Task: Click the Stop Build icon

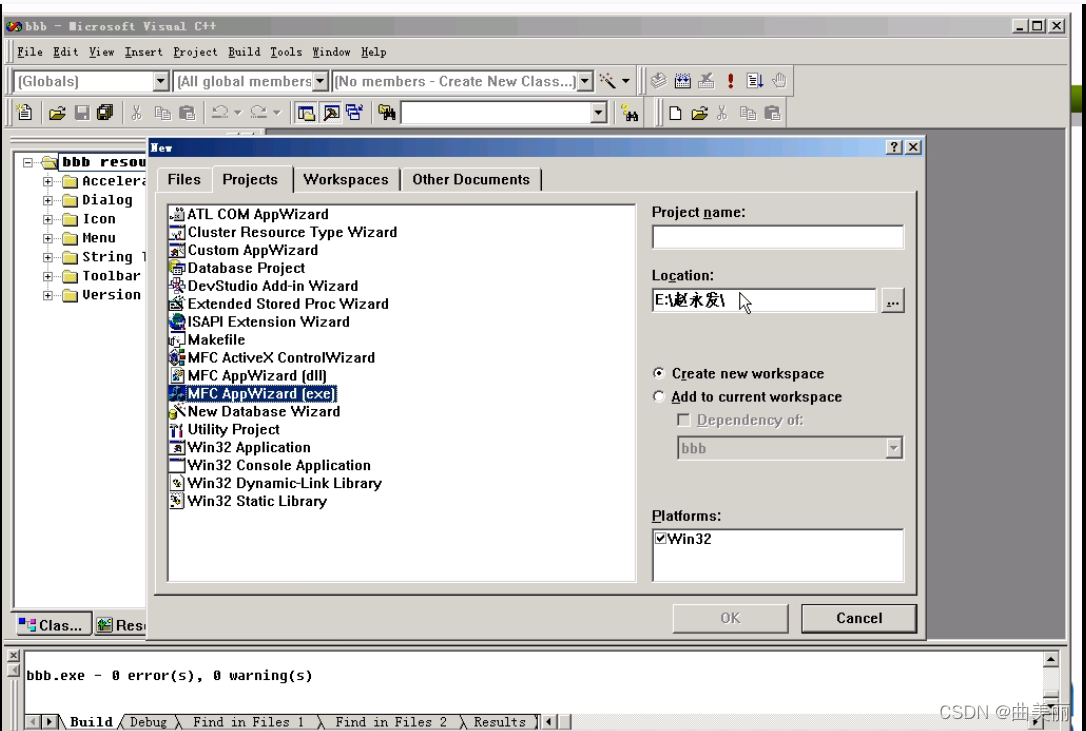Action: click(x=706, y=81)
